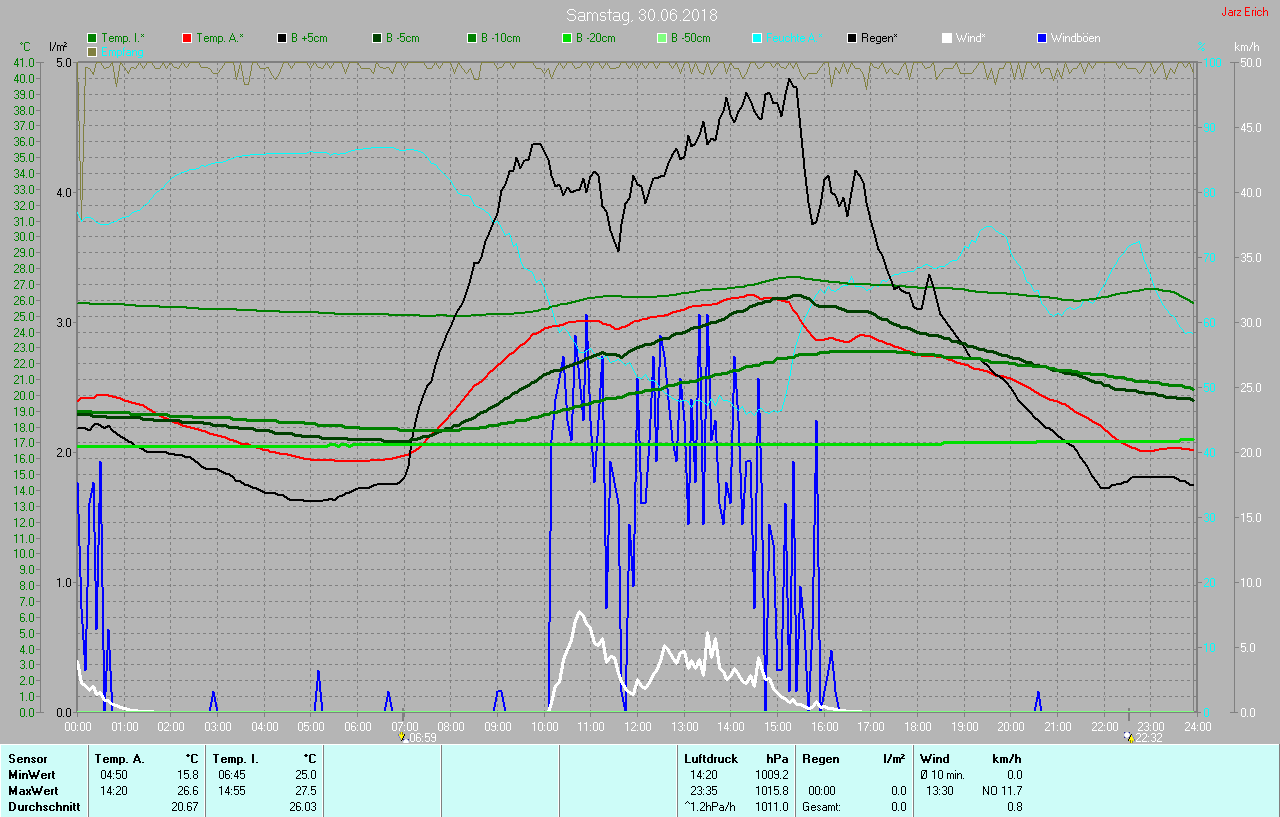The image size is (1280, 817).
Task: Click the date title Samstag, 30.06.2018
Action: [641, 15]
